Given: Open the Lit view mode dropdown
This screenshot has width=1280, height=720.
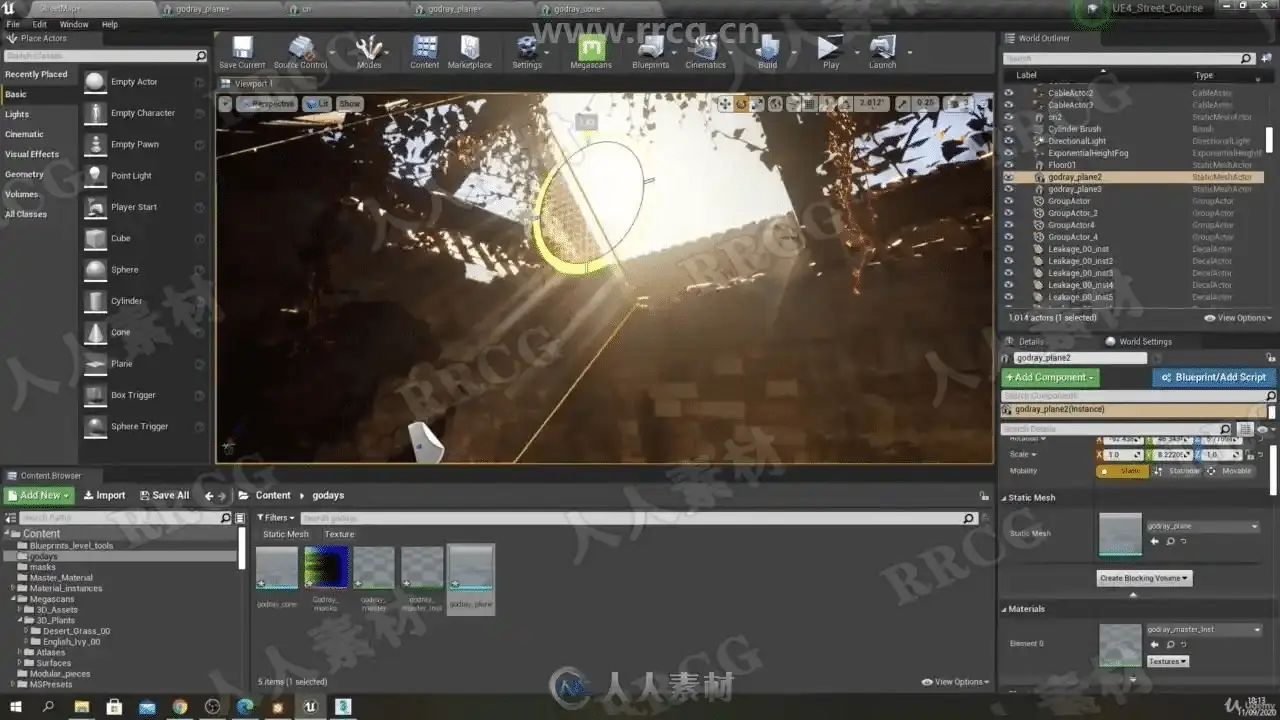Looking at the screenshot, I should 317,104.
